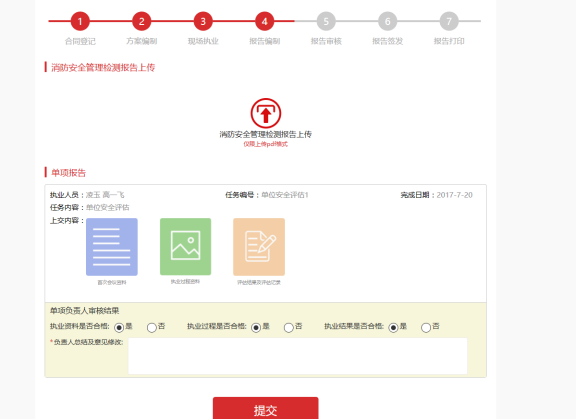The height and width of the screenshot is (419, 576).
Task: Jump to step 6 报告签发 circle
Action: [388, 21]
